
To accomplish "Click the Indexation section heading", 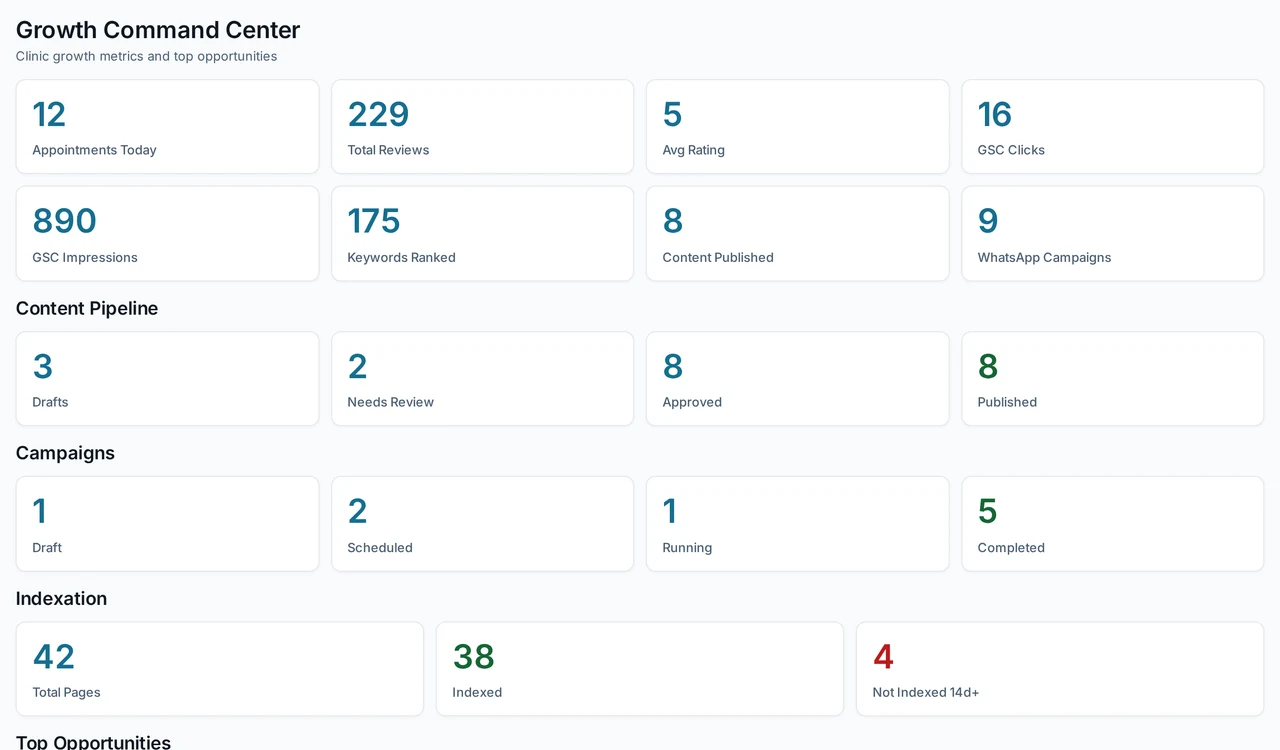I will [61, 598].
